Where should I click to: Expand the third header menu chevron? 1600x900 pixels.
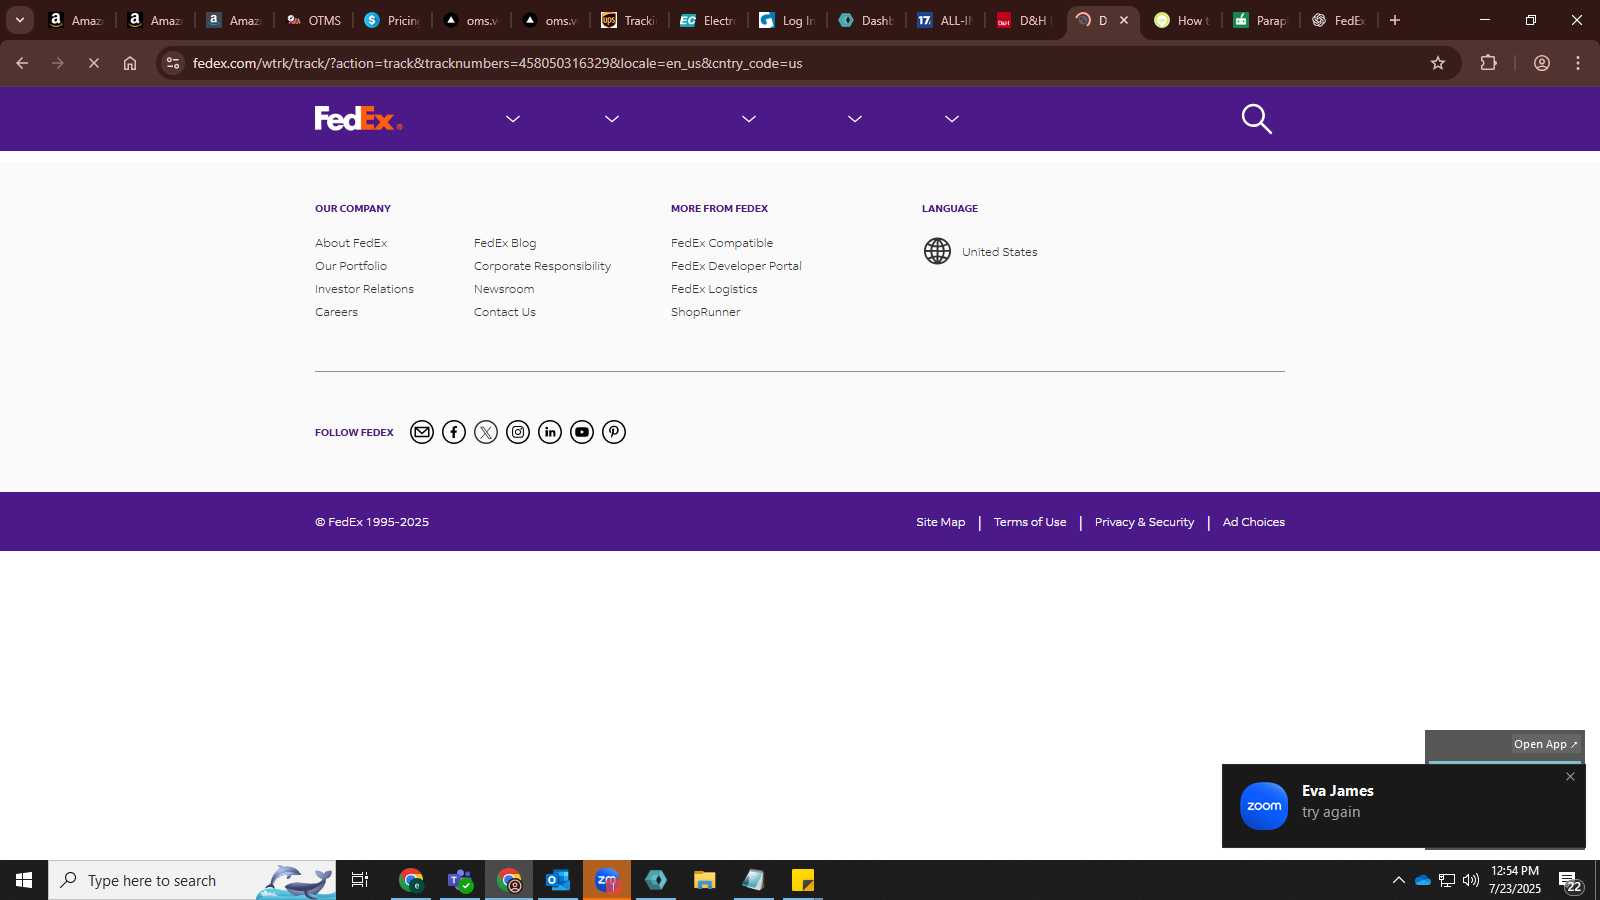tap(749, 119)
